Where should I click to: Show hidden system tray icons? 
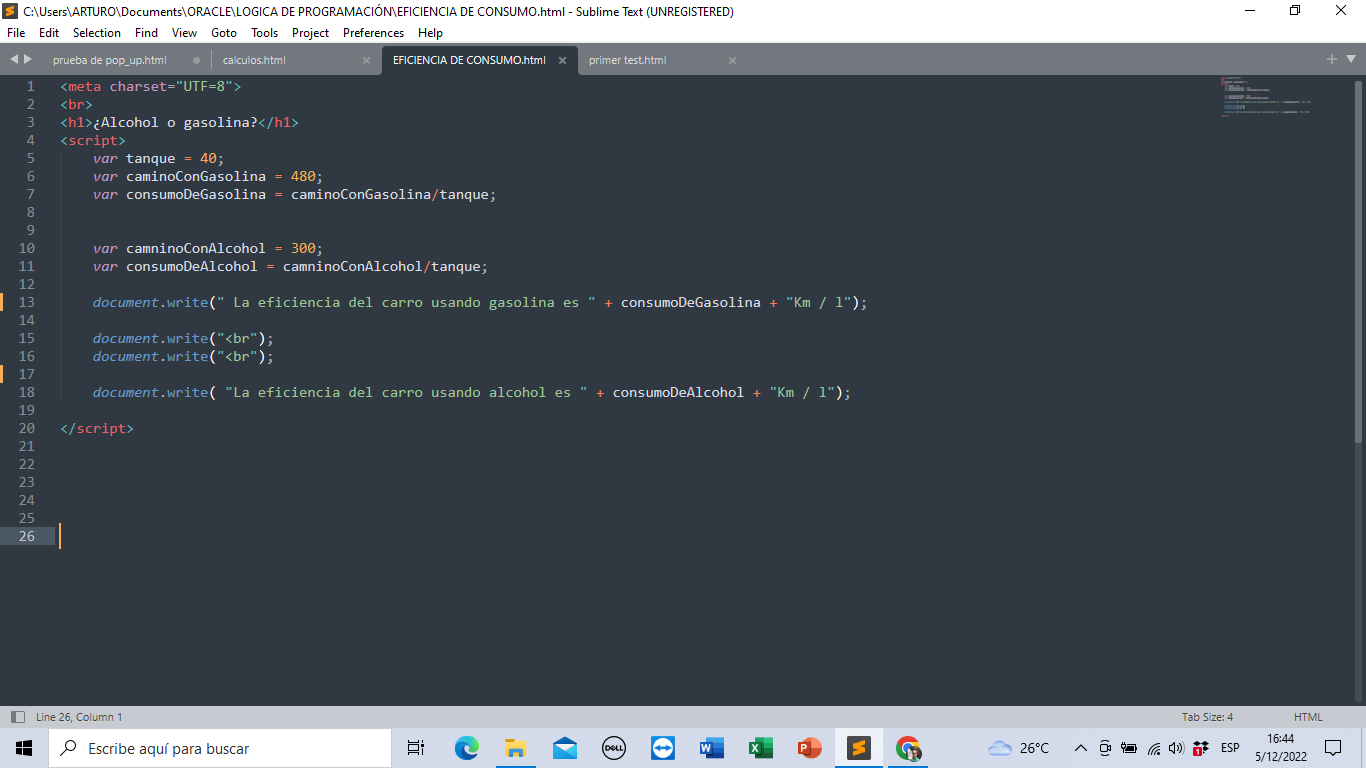[1080, 748]
